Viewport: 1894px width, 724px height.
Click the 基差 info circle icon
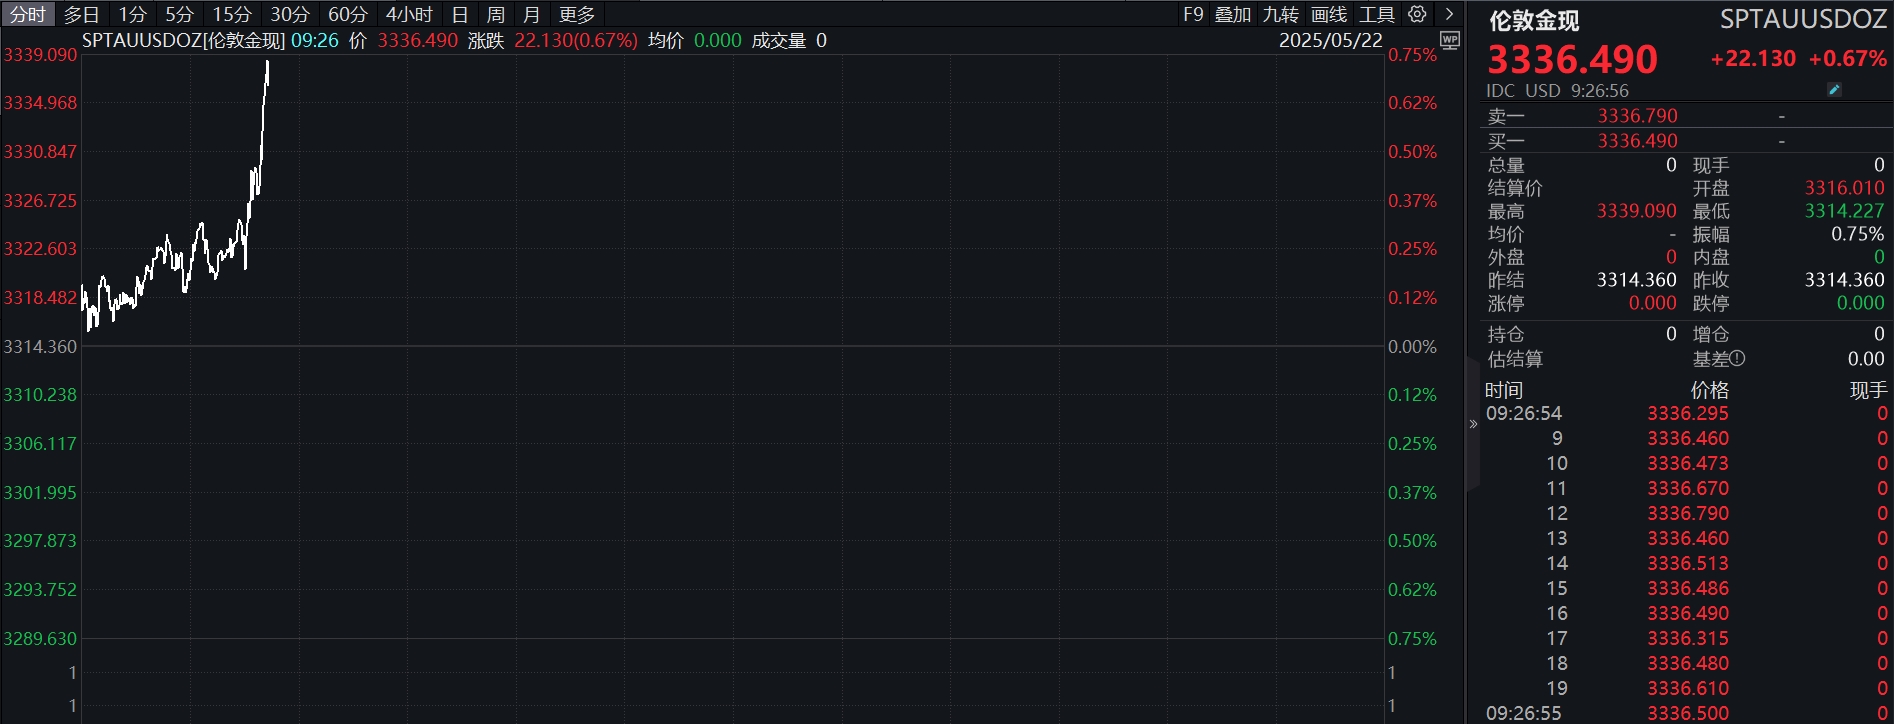[x=1738, y=359]
